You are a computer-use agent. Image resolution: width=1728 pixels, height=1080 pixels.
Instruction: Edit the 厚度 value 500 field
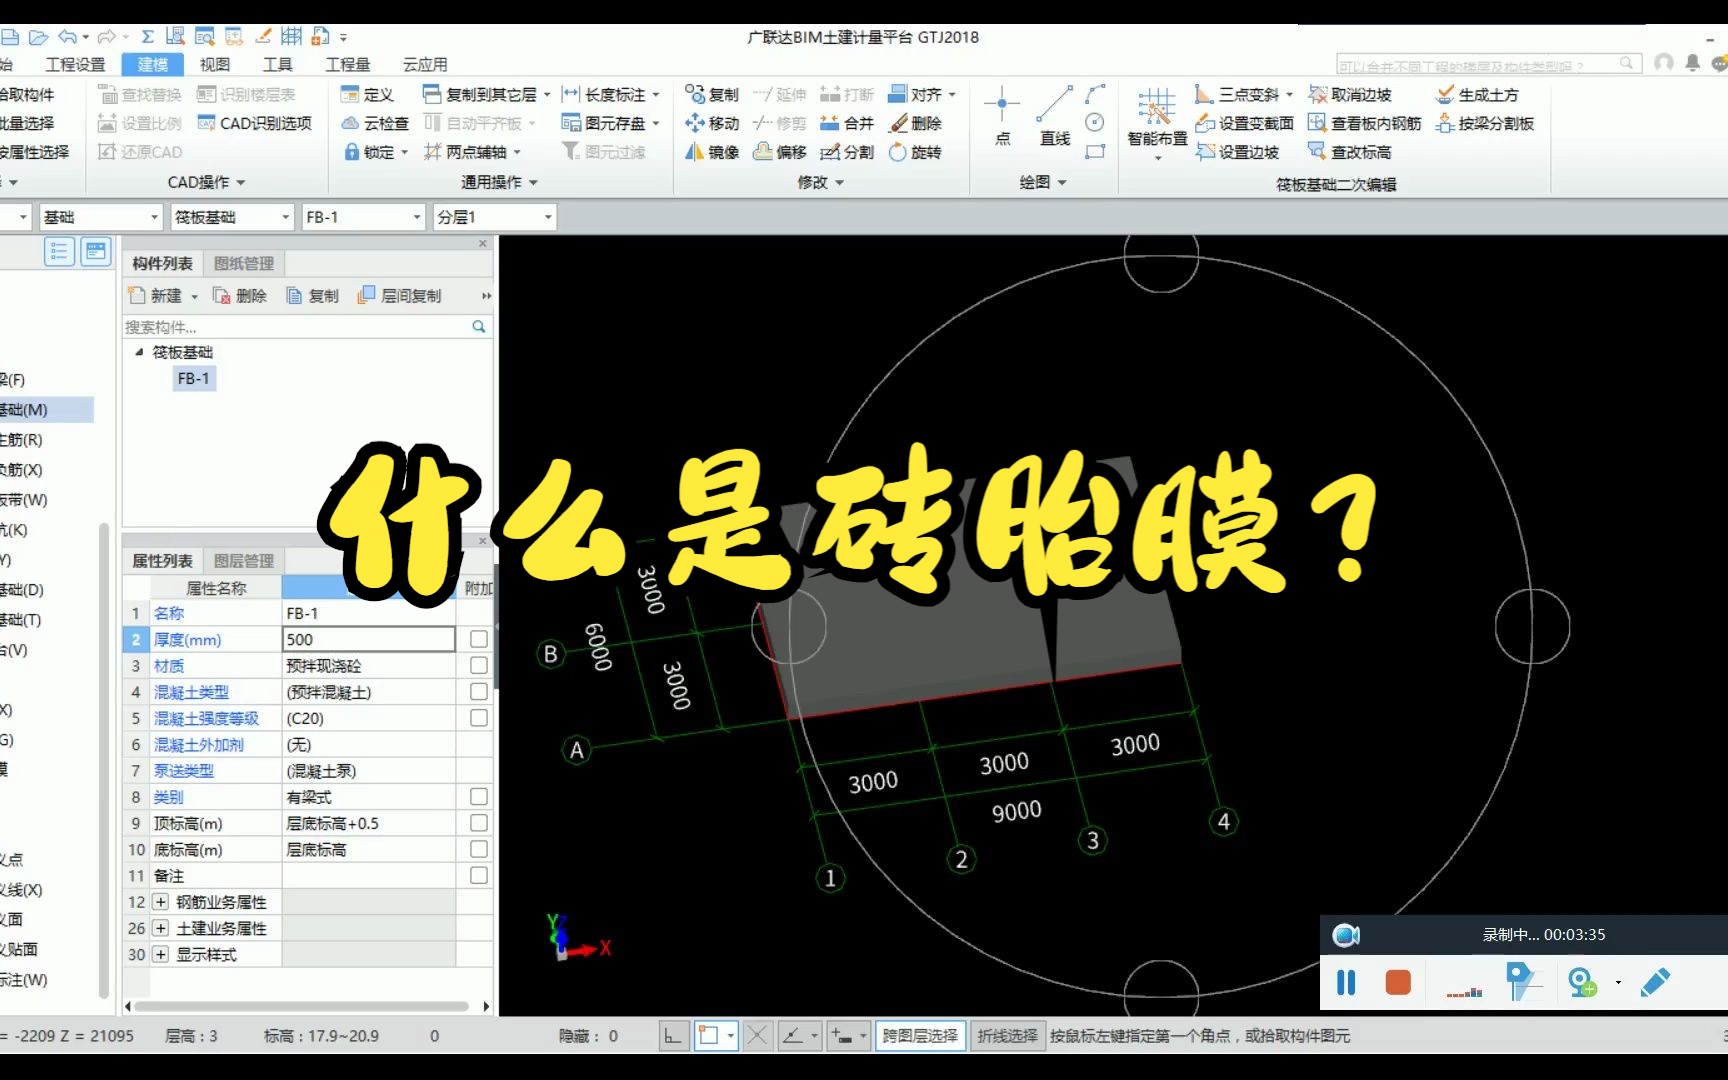tap(369, 639)
